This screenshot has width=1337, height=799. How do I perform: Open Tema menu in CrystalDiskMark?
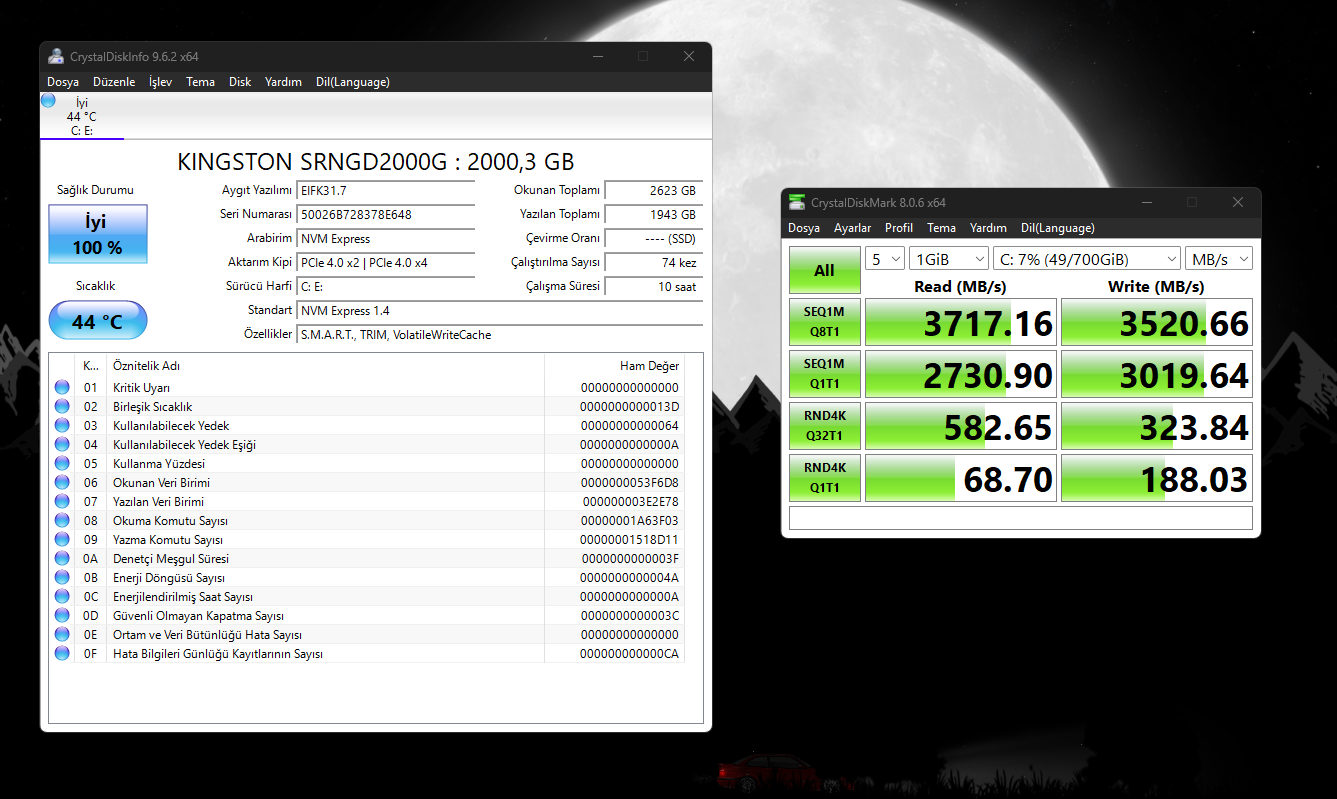(941, 228)
